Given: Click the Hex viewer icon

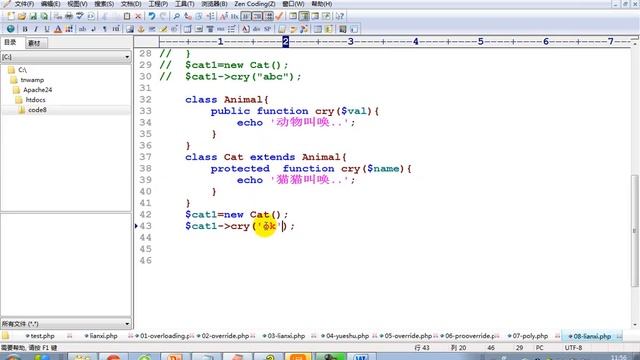Looking at the screenshot, I should tap(235, 16).
